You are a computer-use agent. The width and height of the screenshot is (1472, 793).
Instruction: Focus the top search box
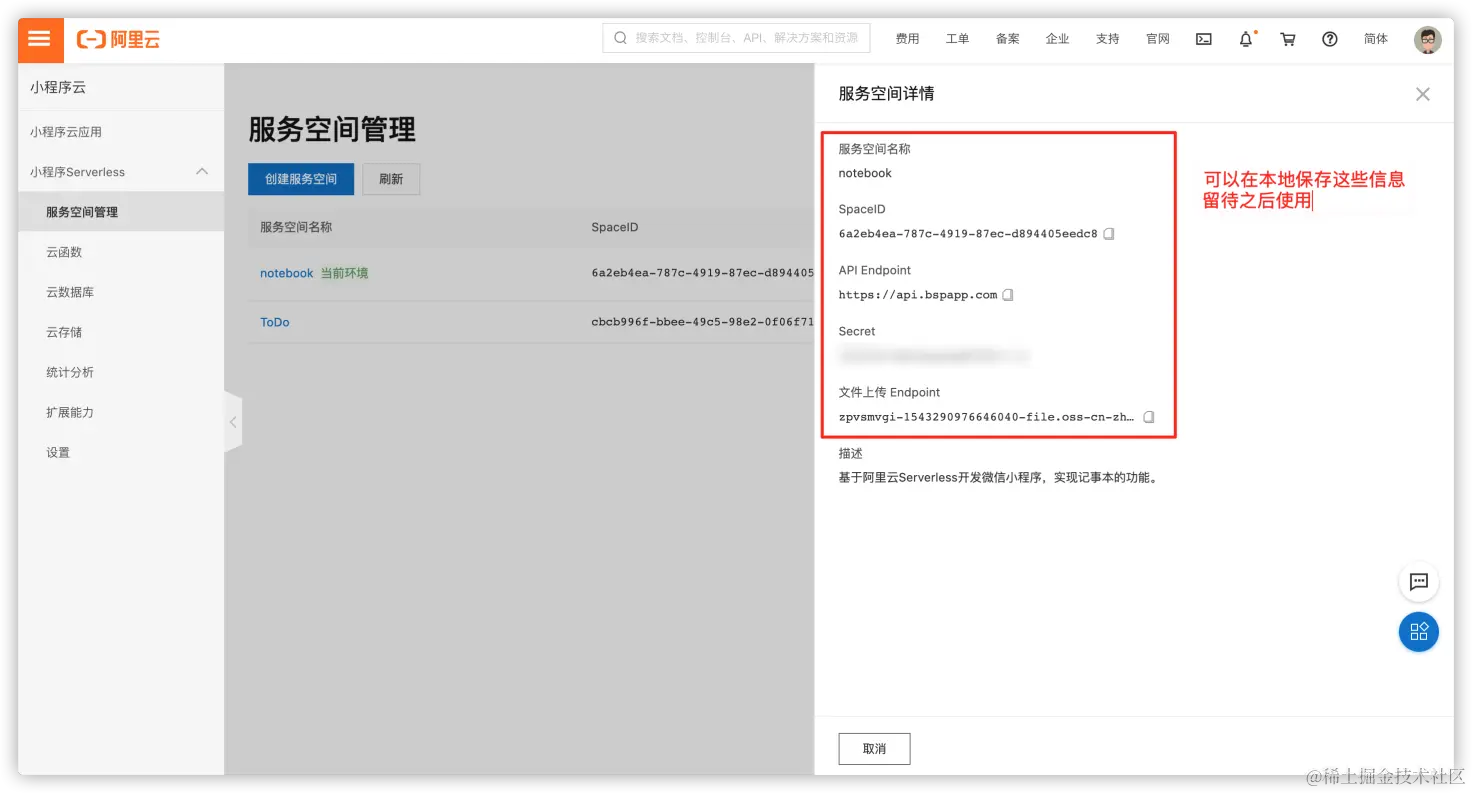pyautogui.click(x=736, y=38)
